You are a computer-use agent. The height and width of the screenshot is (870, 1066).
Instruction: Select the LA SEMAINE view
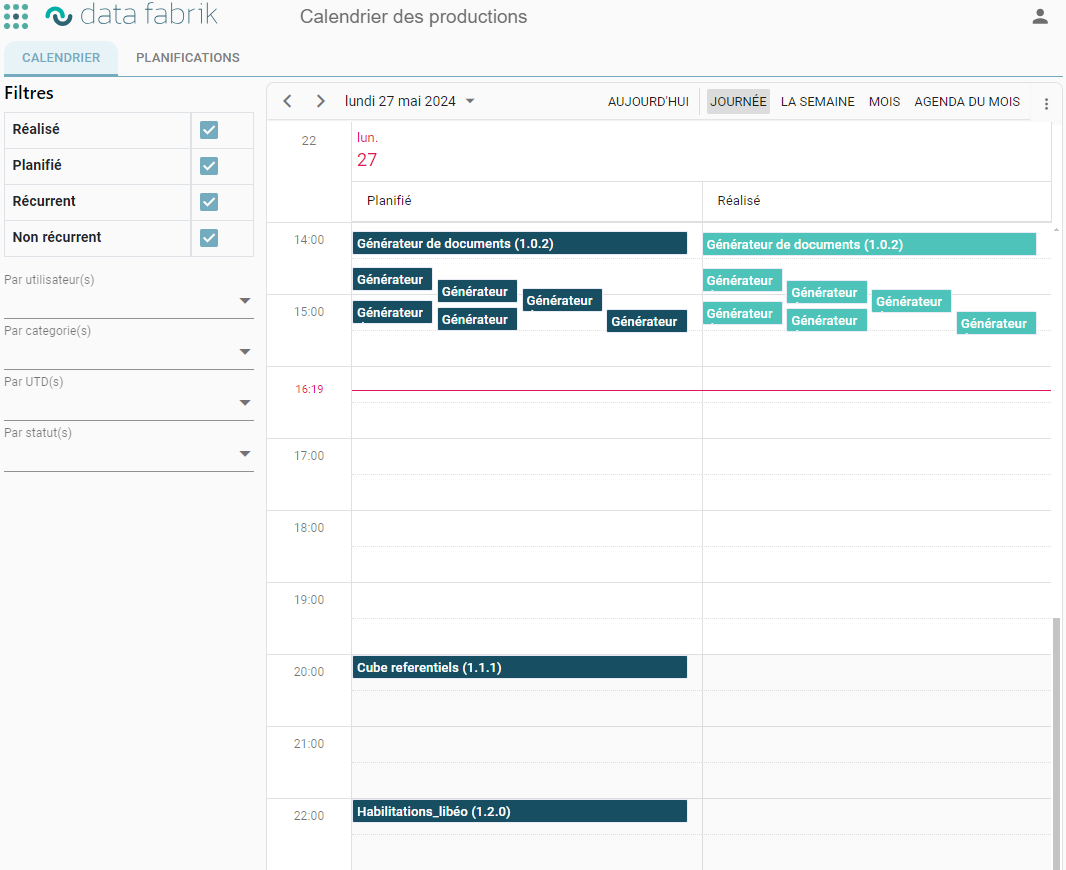[817, 101]
